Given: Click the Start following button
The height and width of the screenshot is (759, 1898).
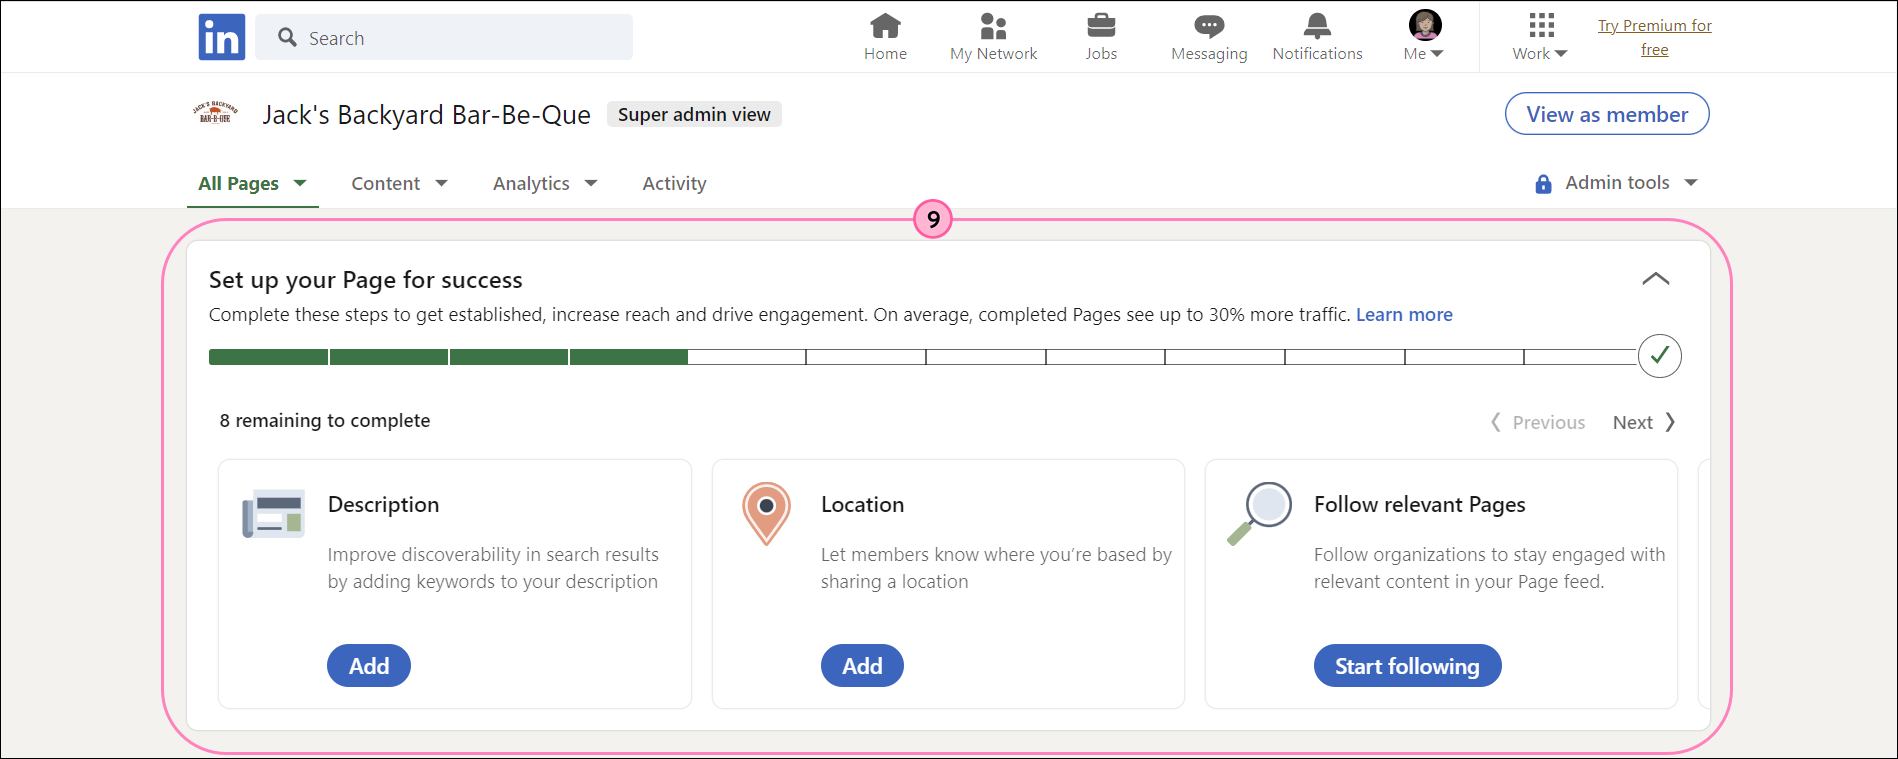Looking at the screenshot, I should [x=1407, y=666].
